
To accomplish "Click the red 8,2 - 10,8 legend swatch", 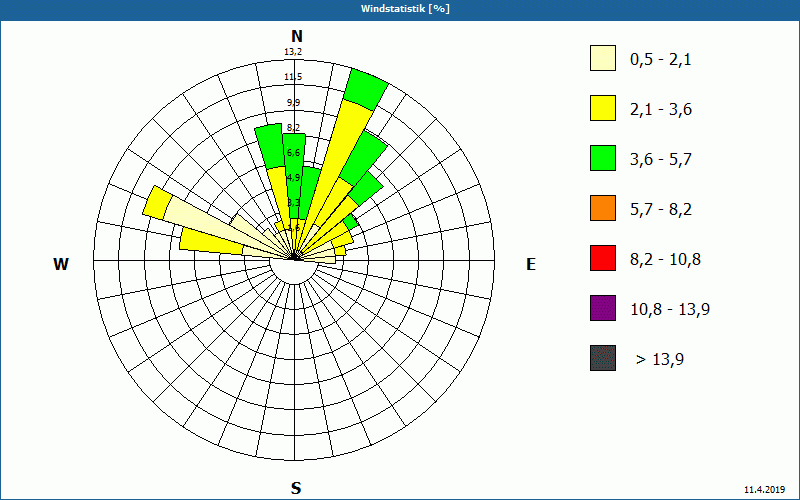I will click(603, 258).
